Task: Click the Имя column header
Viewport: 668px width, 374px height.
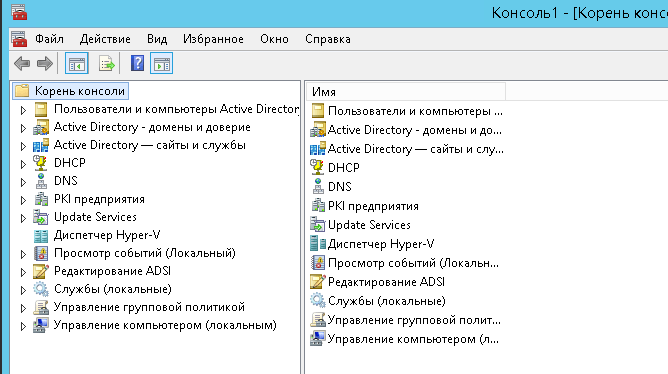Action: tap(406, 92)
